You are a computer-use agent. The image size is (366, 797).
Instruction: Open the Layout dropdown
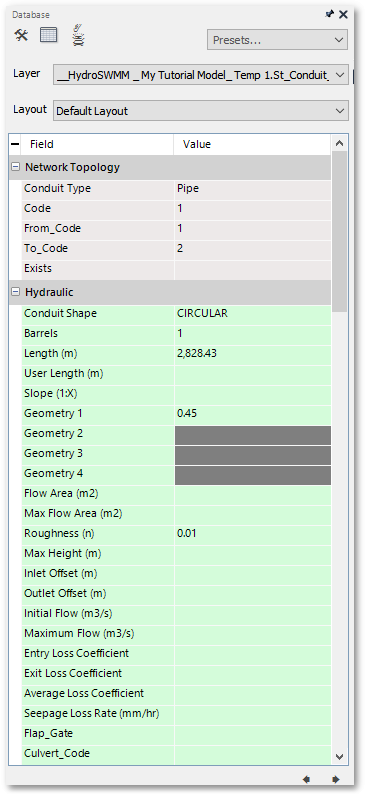[x=201, y=111]
